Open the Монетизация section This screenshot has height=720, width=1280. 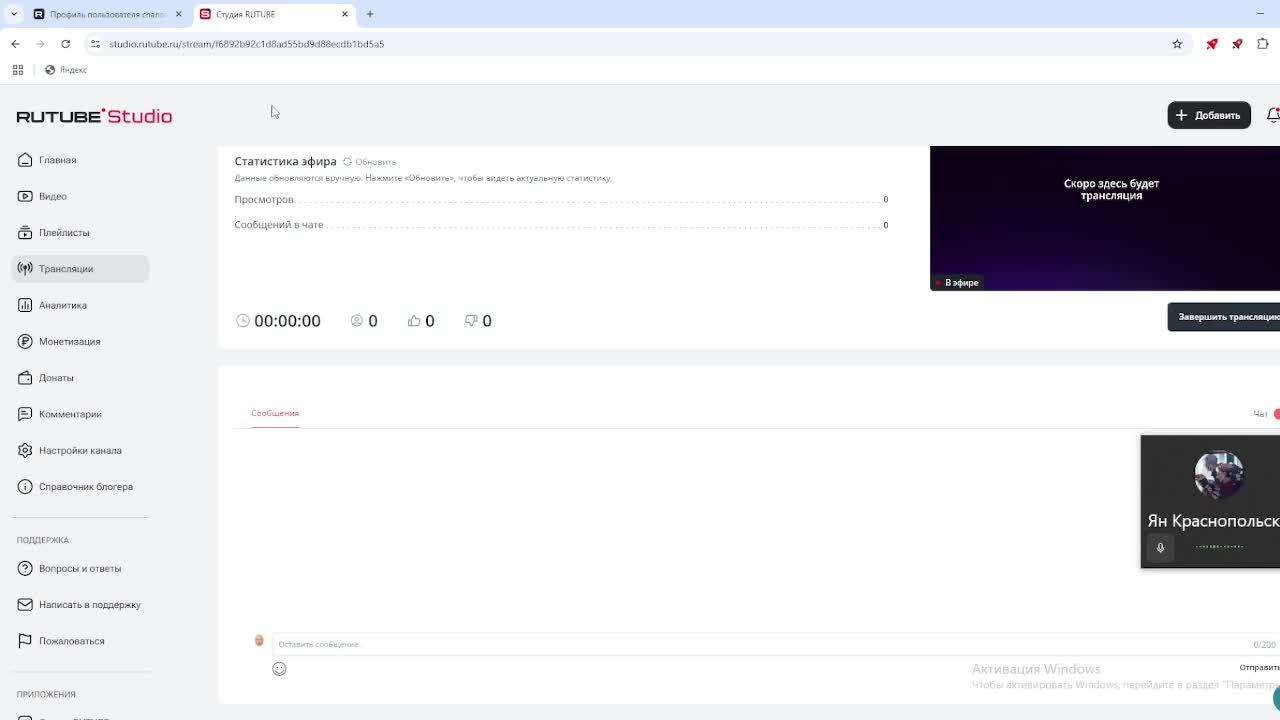click(69, 341)
